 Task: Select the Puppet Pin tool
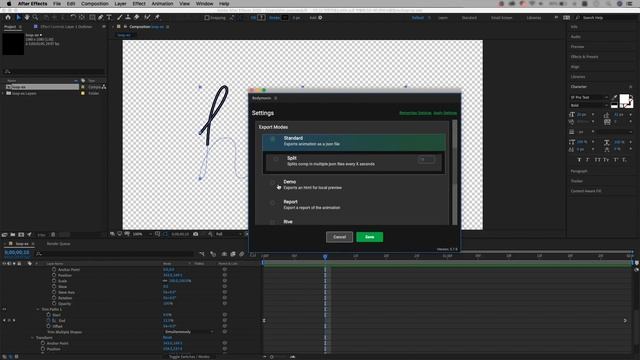coord(157,18)
